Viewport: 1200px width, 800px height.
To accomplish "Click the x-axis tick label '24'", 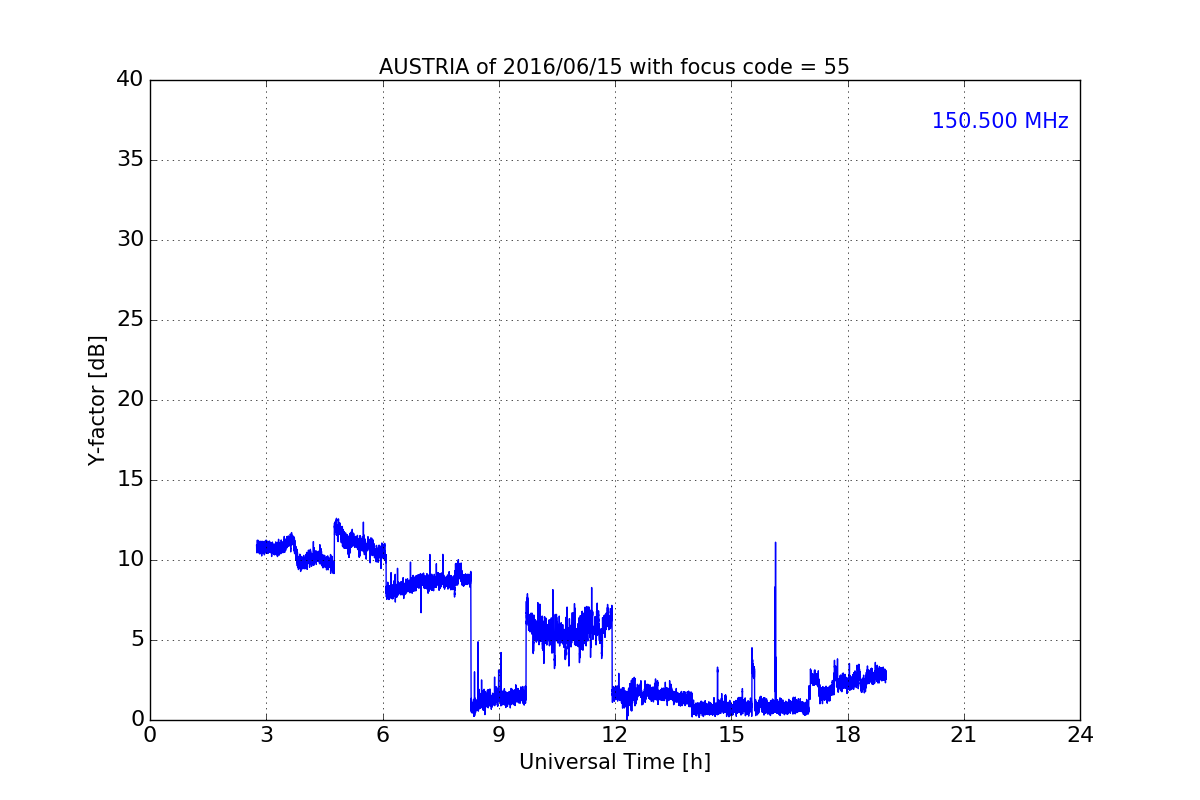I will (x=1080, y=735).
